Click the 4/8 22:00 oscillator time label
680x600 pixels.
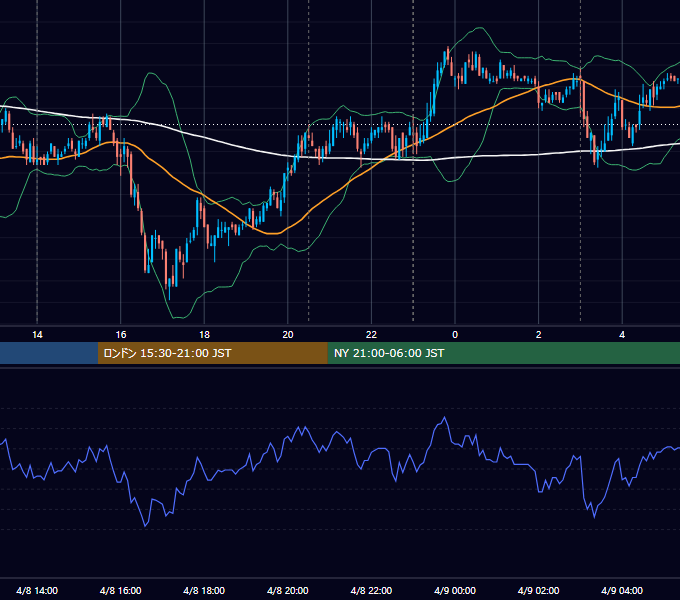371,590
